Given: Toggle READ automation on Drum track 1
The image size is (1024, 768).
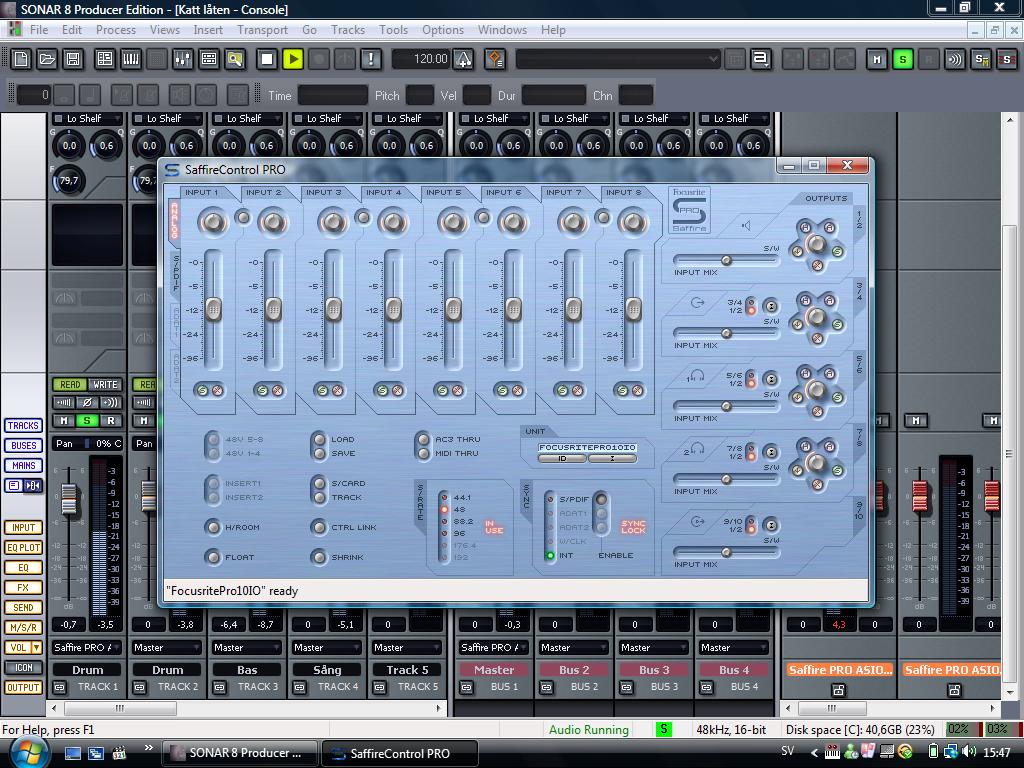Looking at the screenshot, I should tap(70, 385).
